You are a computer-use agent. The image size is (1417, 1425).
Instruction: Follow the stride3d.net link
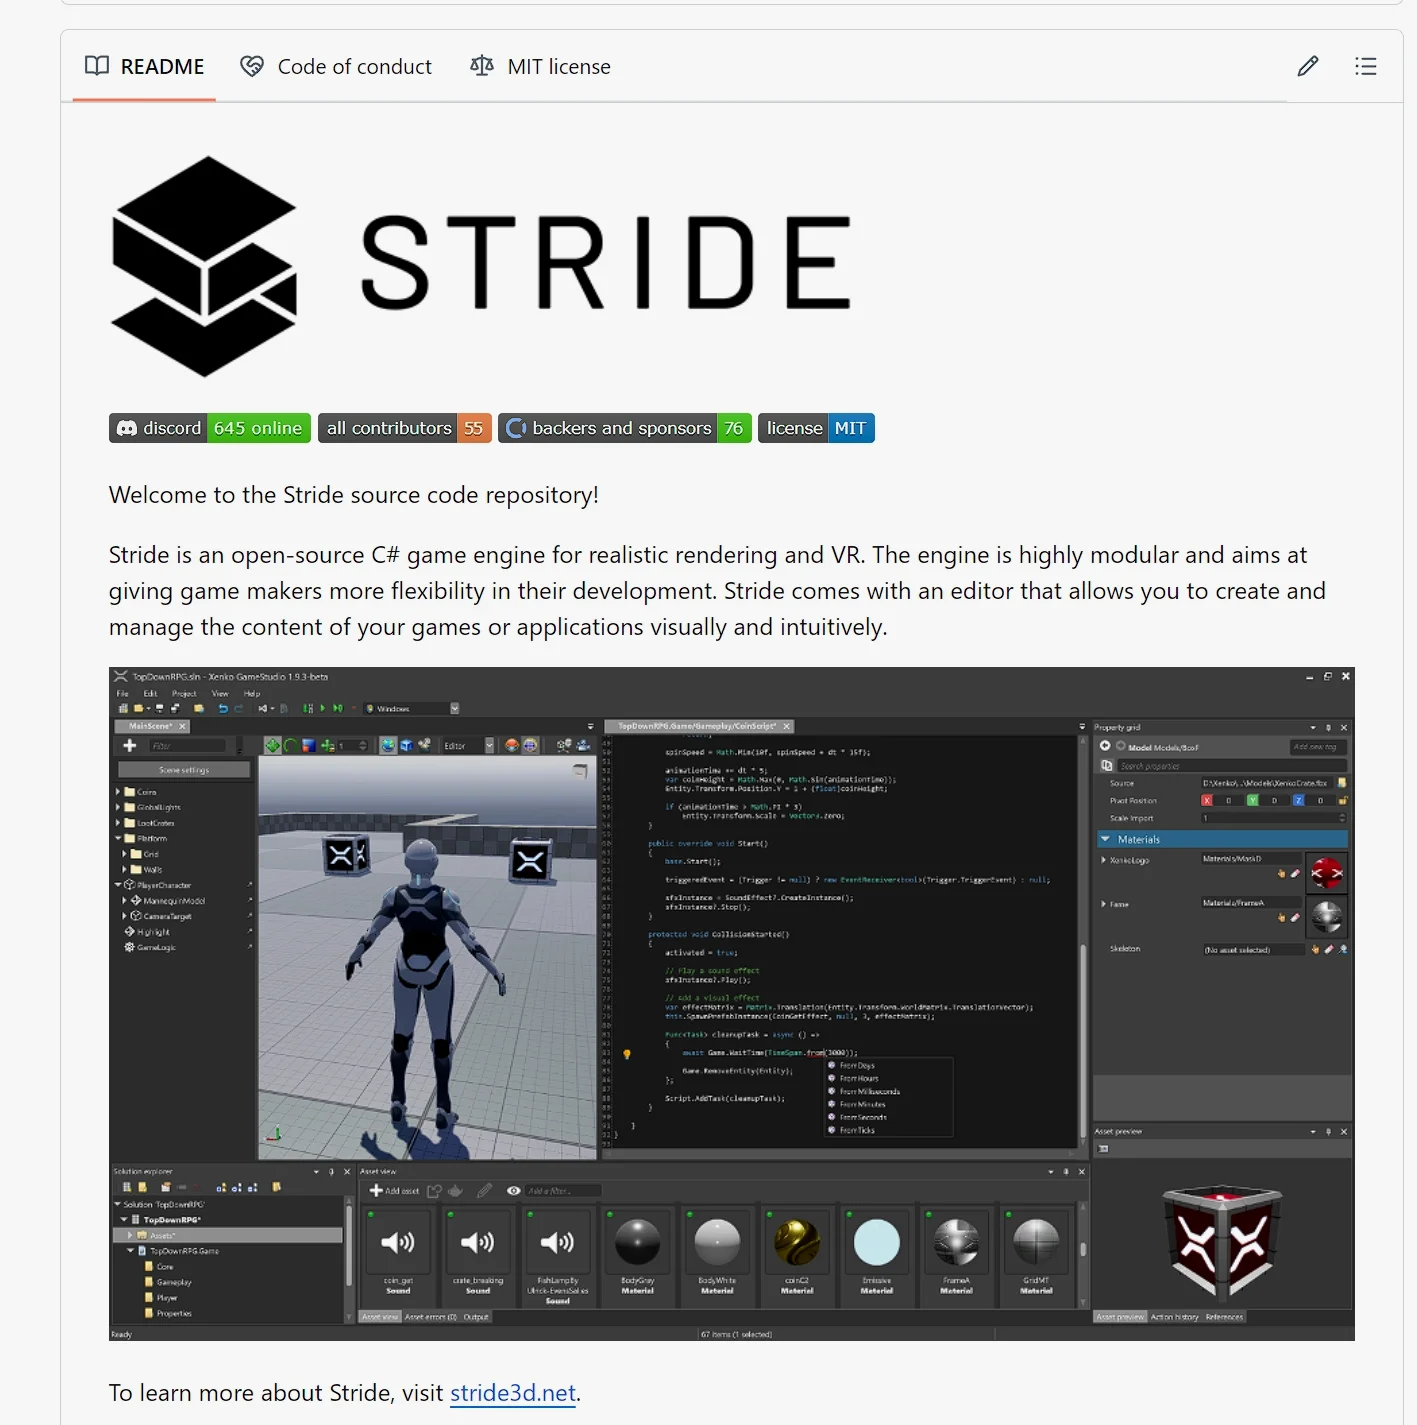pos(512,1392)
